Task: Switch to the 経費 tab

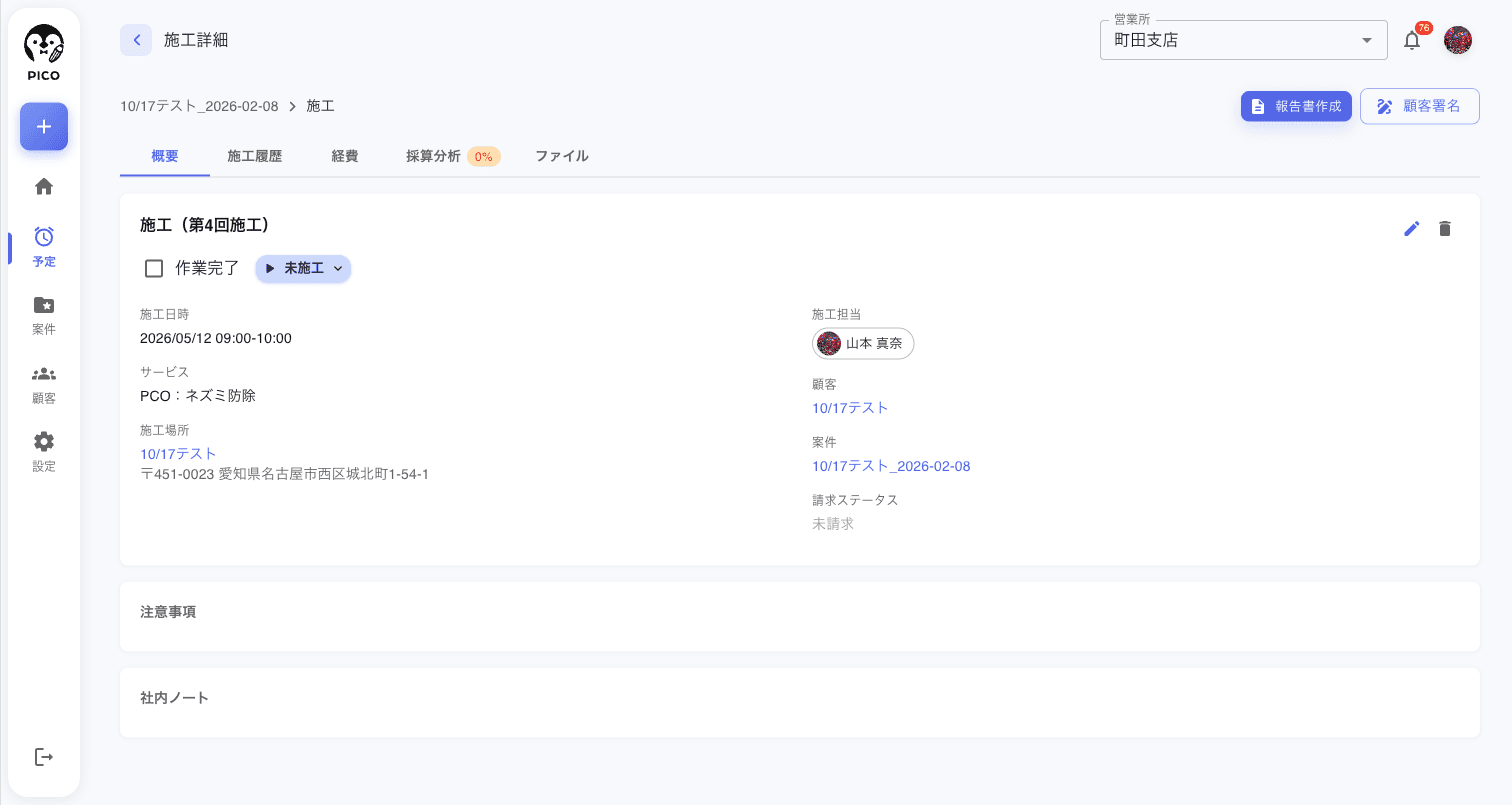Action: tap(345, 156)
